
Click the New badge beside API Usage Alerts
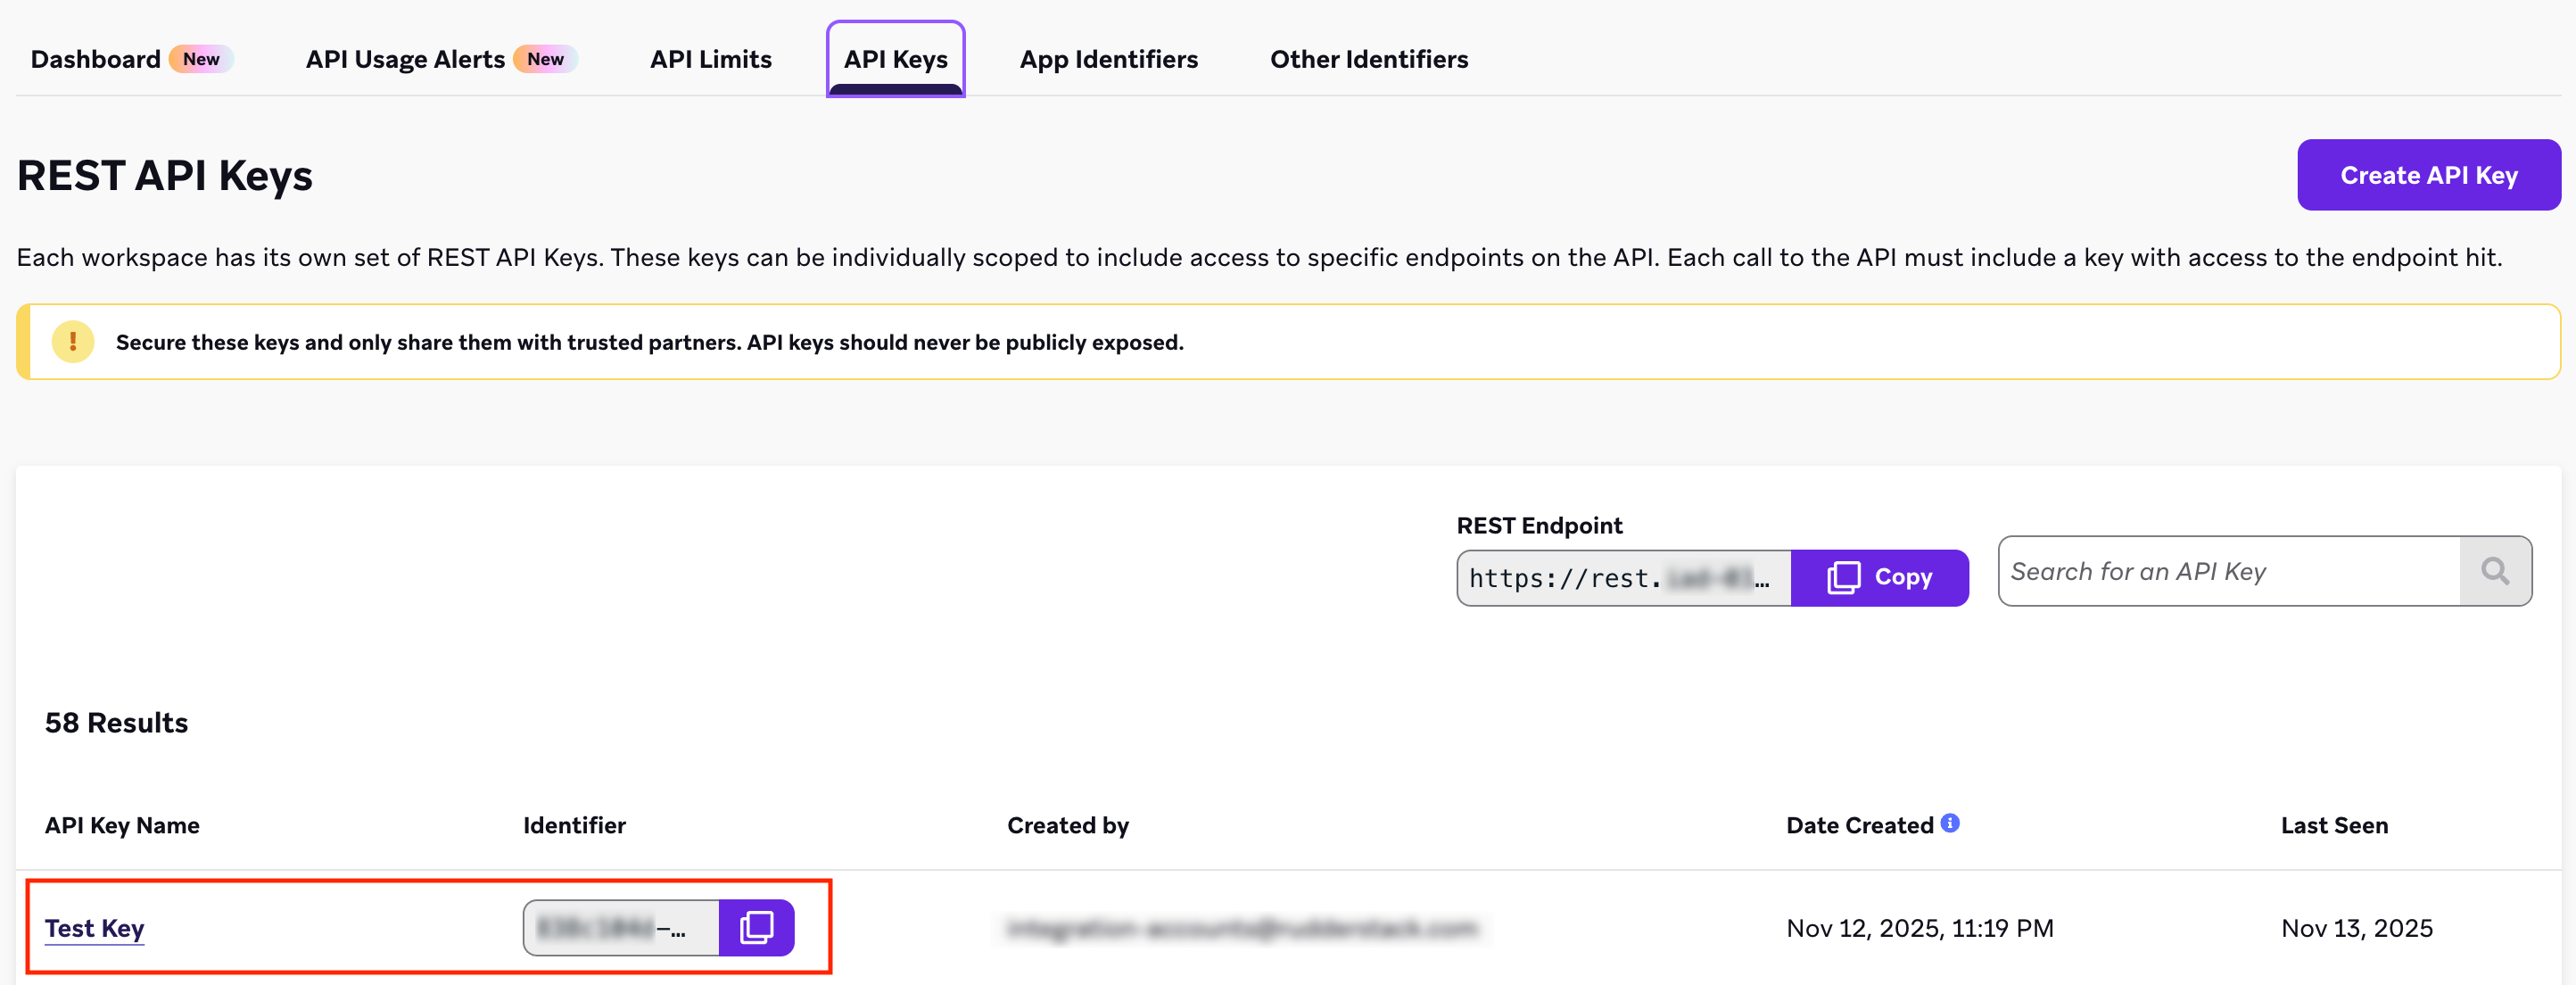pos(545,59)
